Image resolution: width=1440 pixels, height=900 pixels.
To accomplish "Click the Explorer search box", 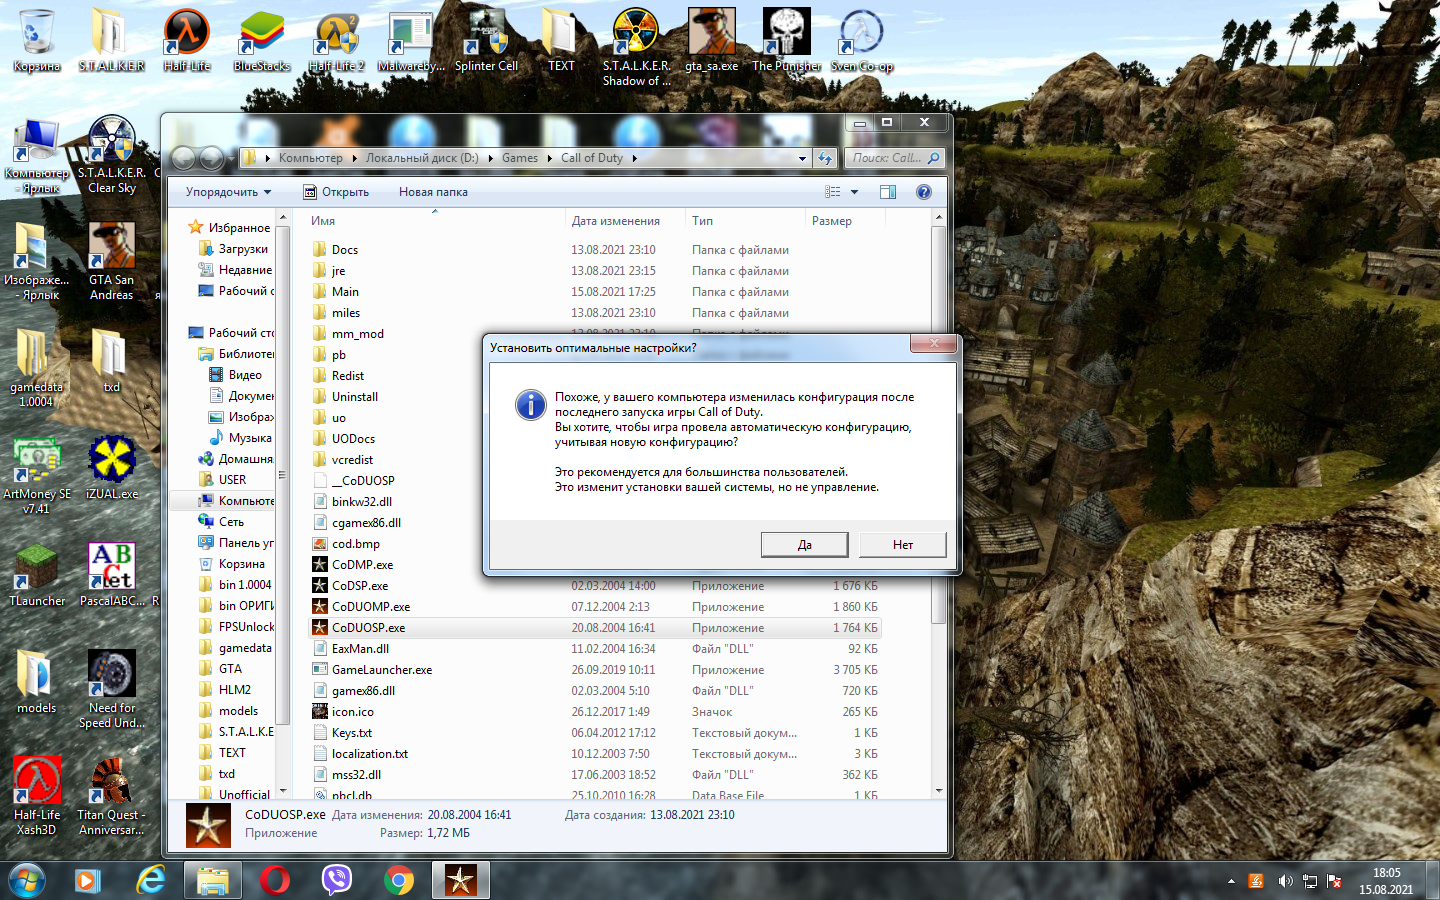I will pyautogui.click(x=893, y=158).
